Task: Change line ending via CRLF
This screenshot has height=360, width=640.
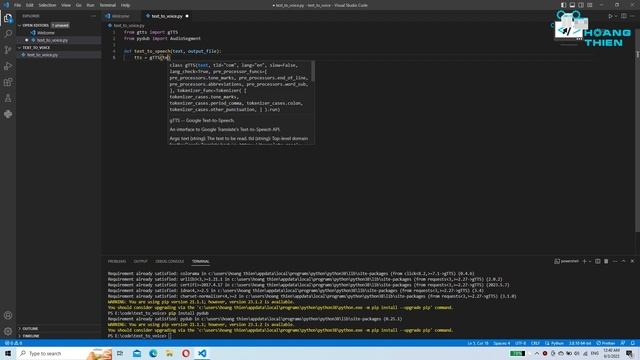Action: 535,343
